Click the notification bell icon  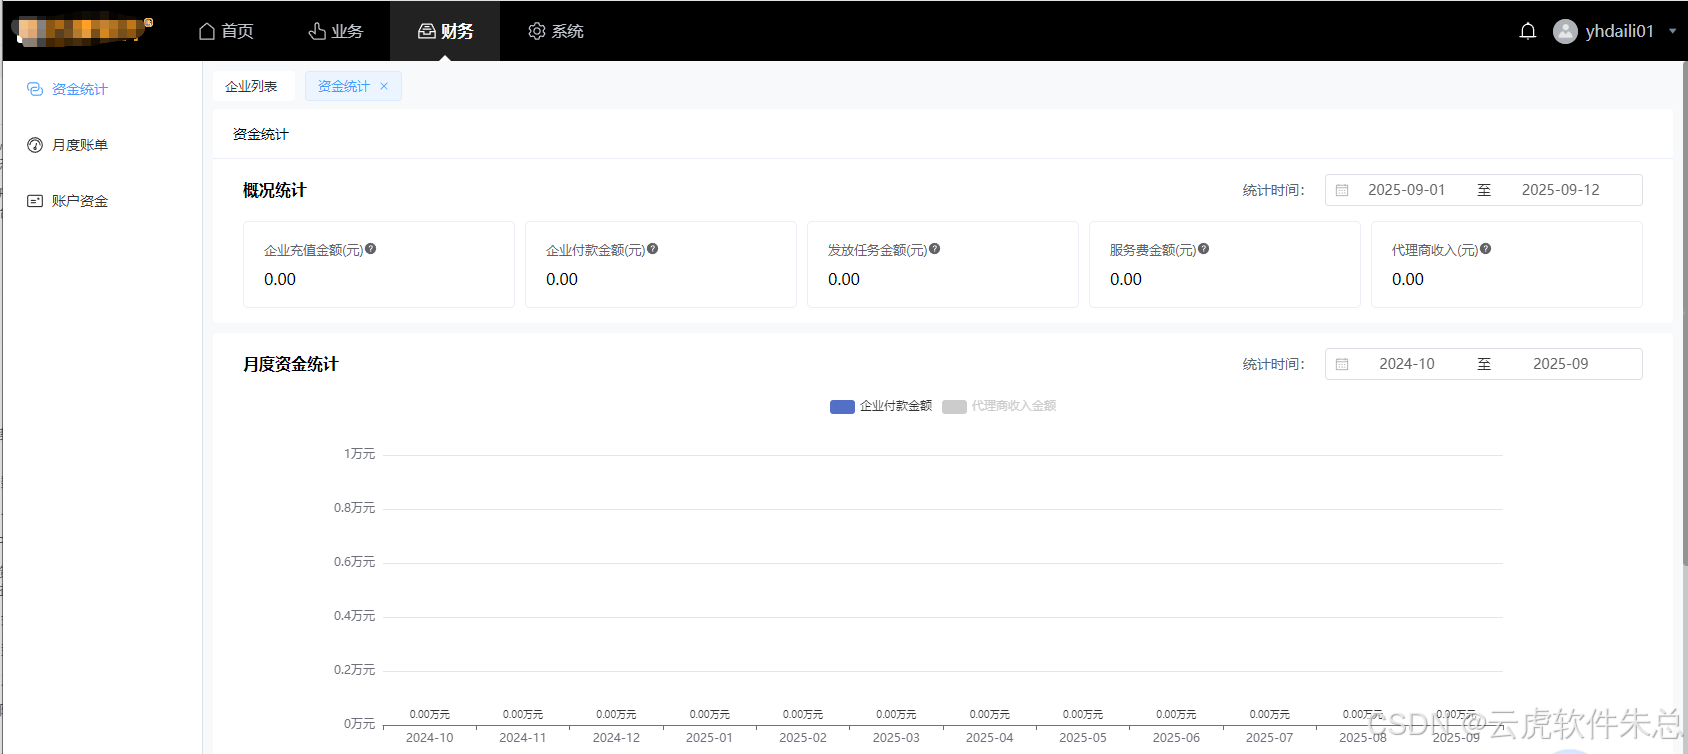coord(1527,31)
